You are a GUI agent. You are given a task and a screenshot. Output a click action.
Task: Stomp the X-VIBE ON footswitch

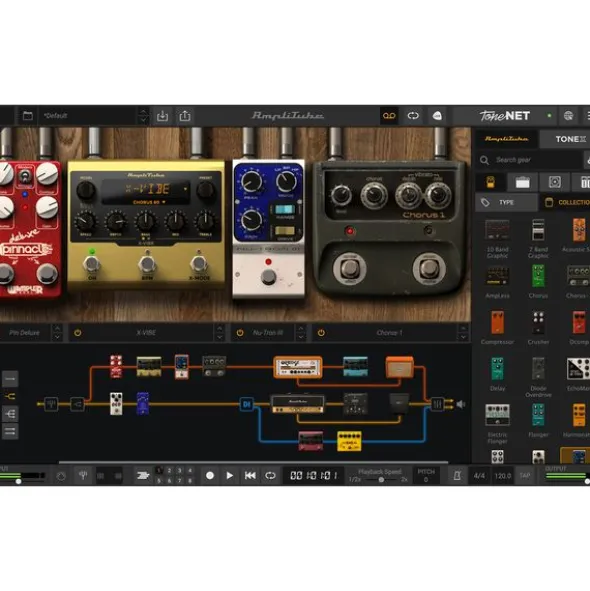tap(92, 264)
